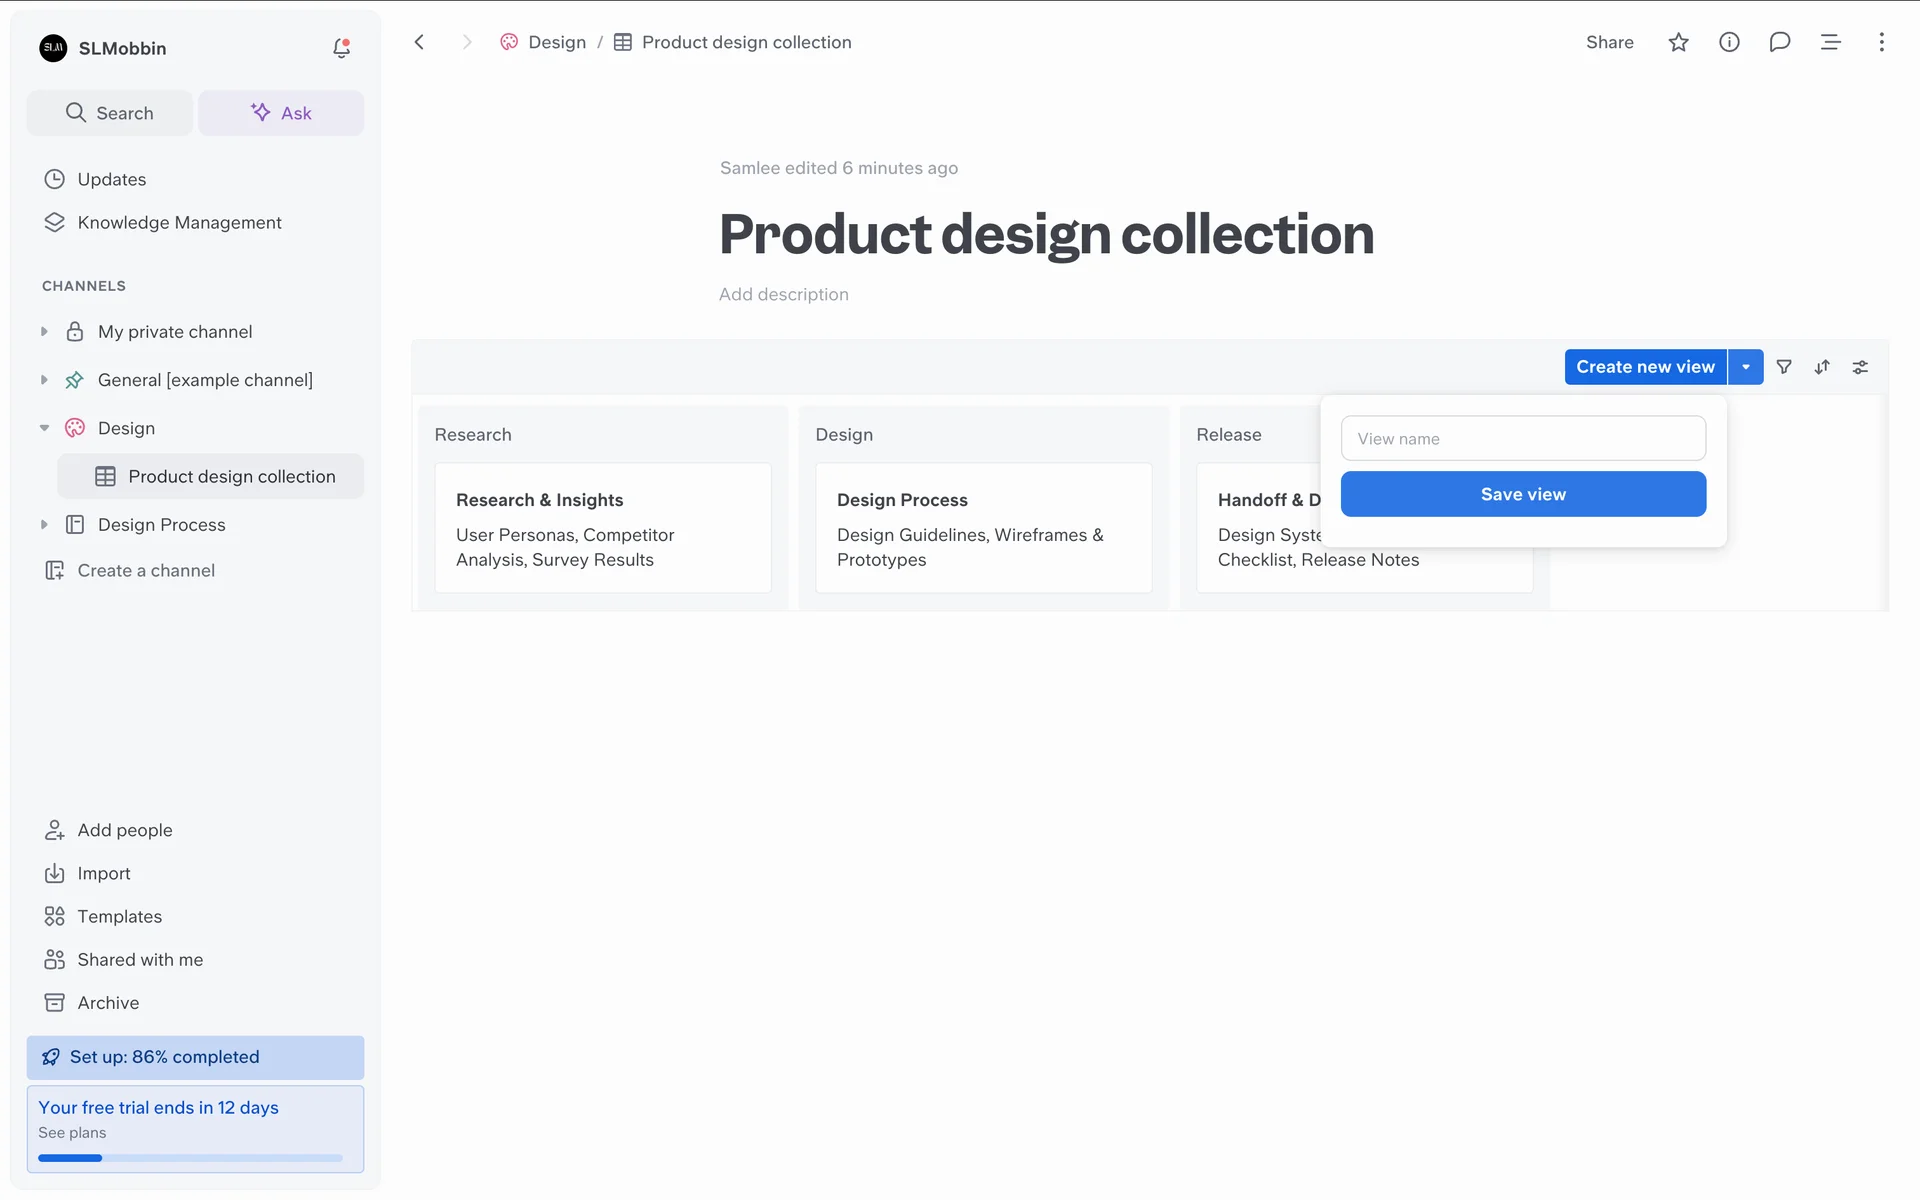This screenshot has width=1920, height=1200.
Task: Click the sort arrows icon
Action: coord(1822,367)
